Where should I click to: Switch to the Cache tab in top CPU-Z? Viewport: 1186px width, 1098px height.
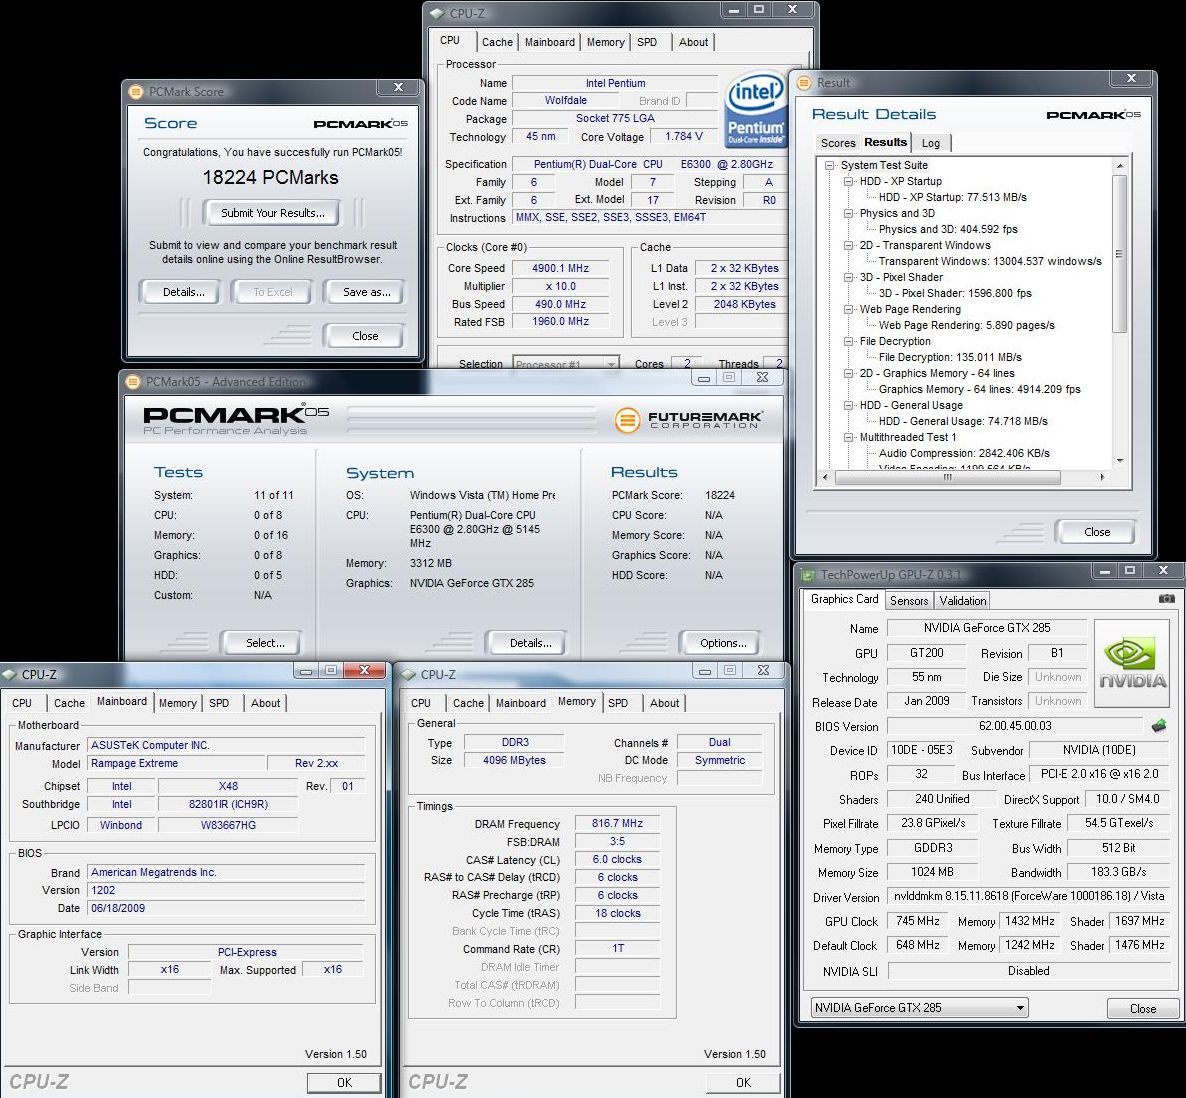coord(497,42)
